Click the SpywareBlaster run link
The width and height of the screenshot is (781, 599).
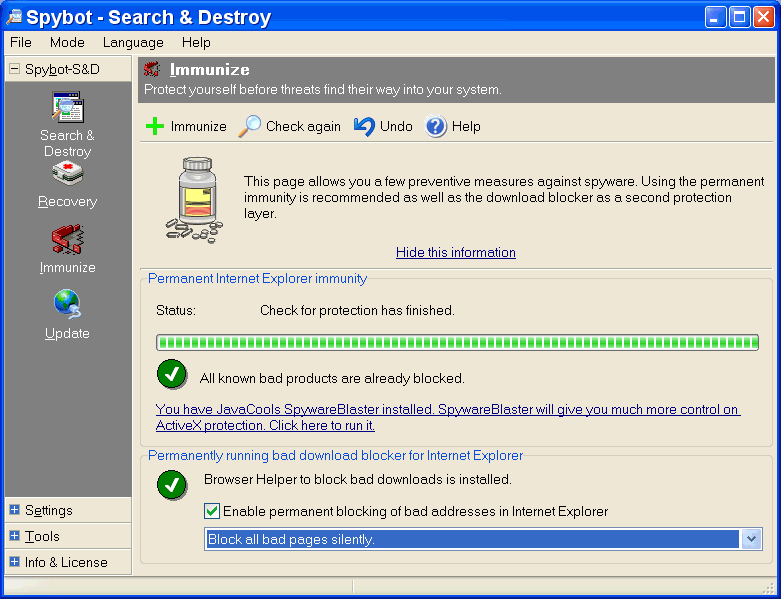click(448, 417)
